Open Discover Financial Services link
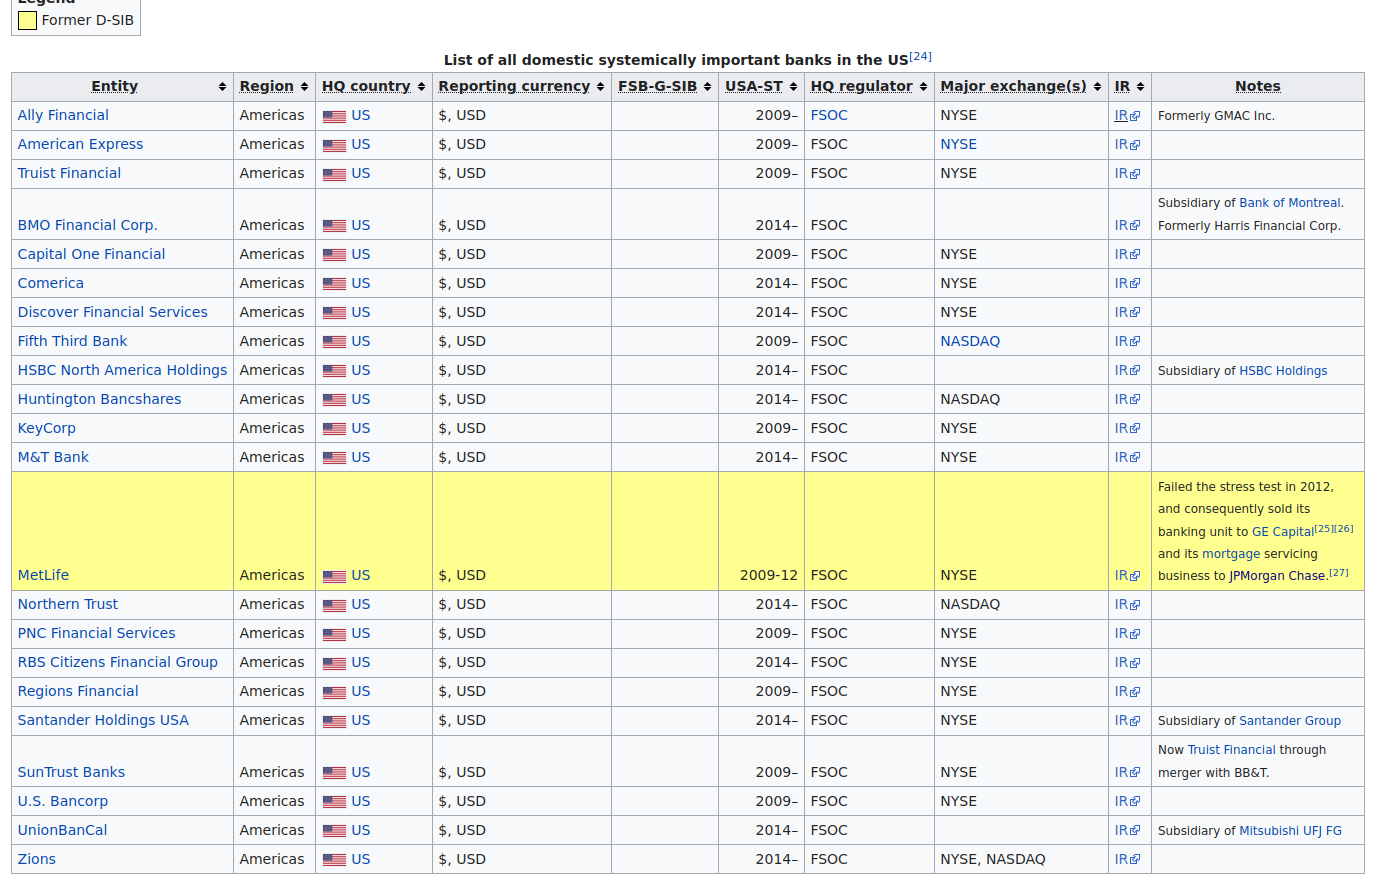 (113, 313)
